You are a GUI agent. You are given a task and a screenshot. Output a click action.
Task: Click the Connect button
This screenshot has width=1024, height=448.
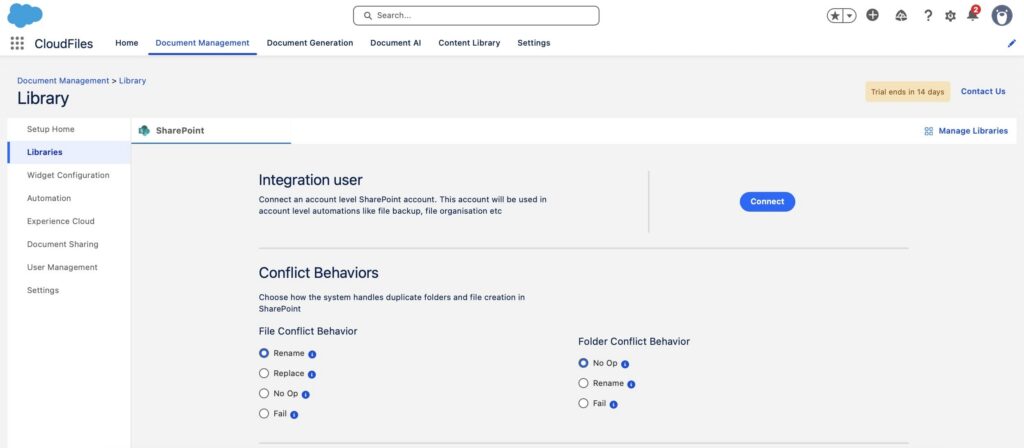click(767, 202)
